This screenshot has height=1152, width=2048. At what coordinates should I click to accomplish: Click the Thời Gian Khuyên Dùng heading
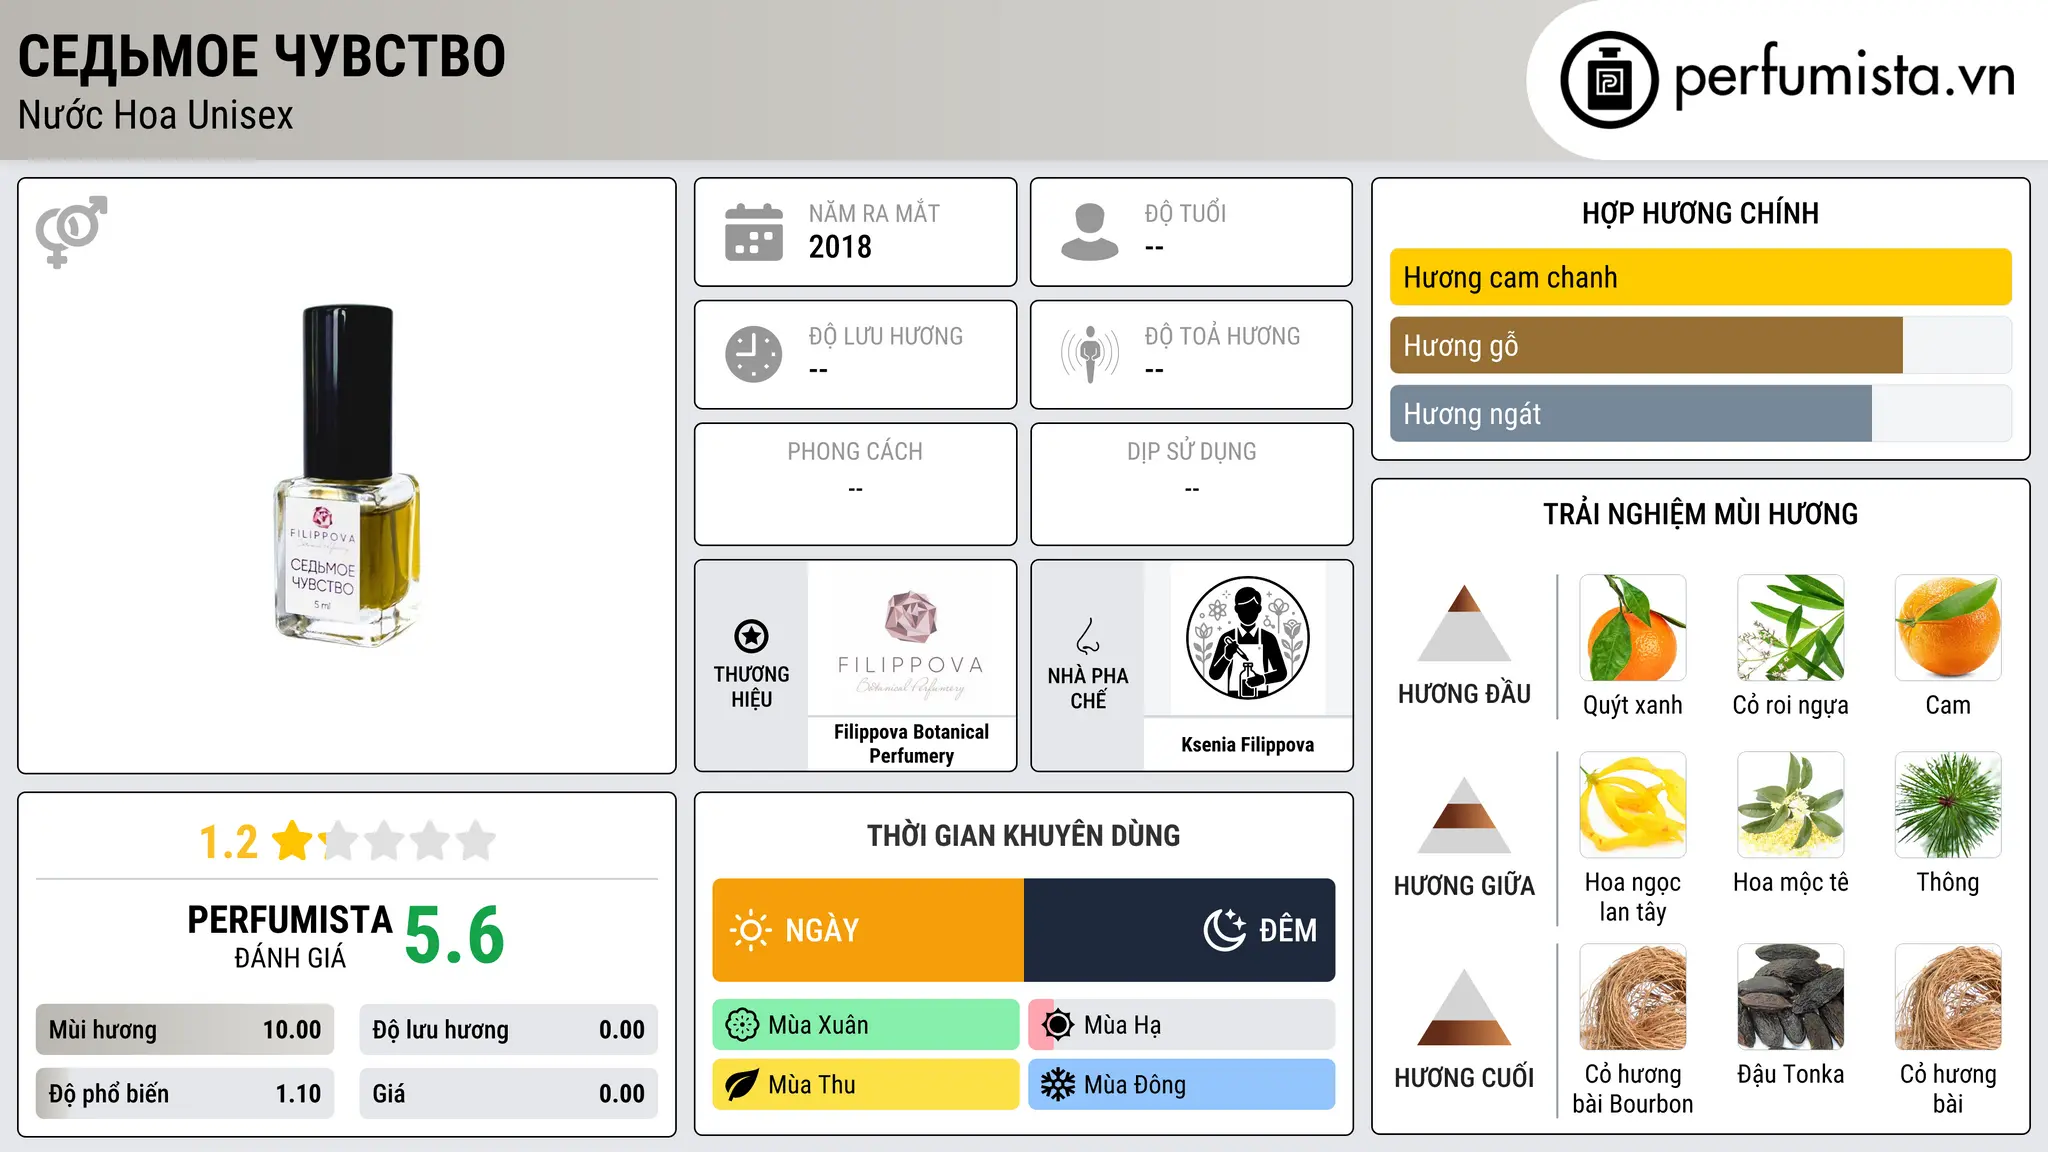pos(1024,835)
